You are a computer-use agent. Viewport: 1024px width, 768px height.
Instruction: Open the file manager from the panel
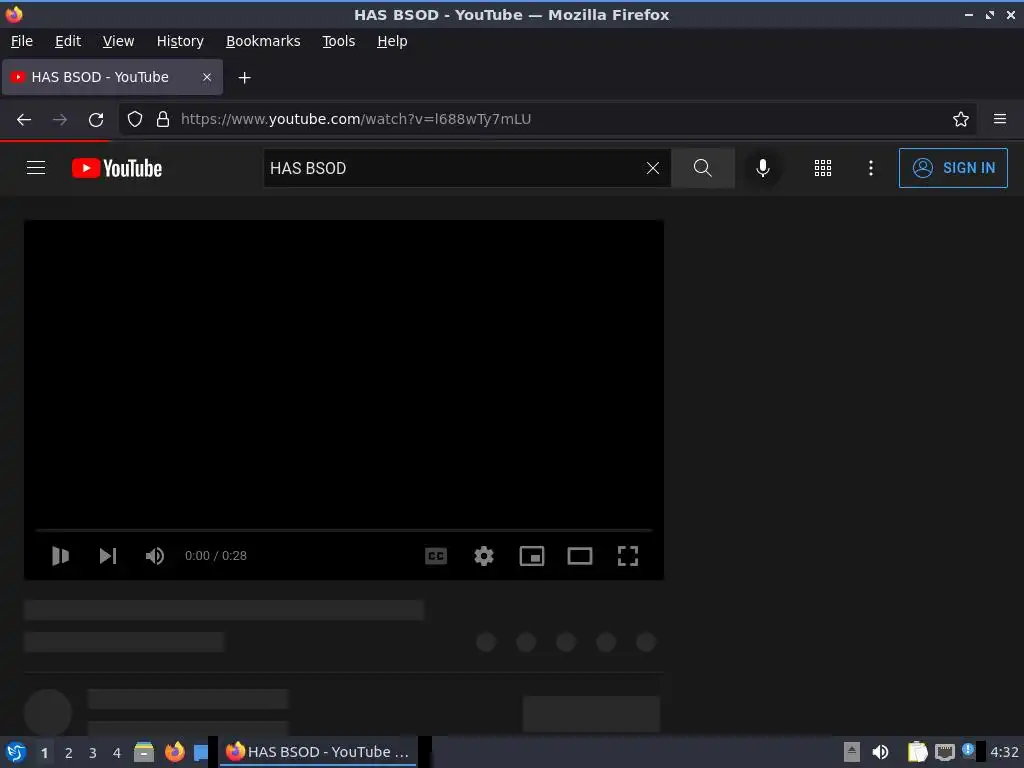(144, 752)
